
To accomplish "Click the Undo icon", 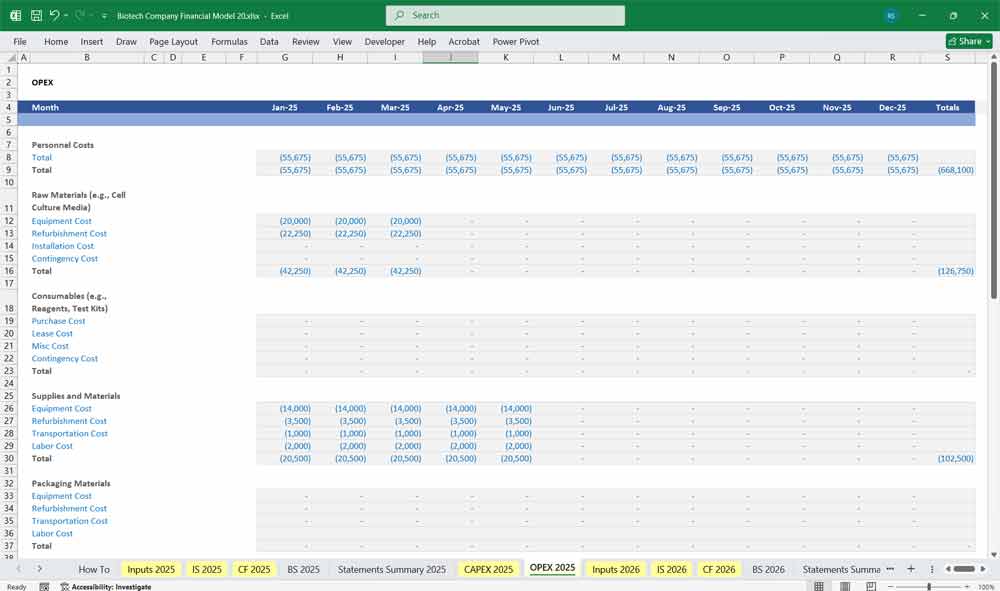I will (55, 15).
